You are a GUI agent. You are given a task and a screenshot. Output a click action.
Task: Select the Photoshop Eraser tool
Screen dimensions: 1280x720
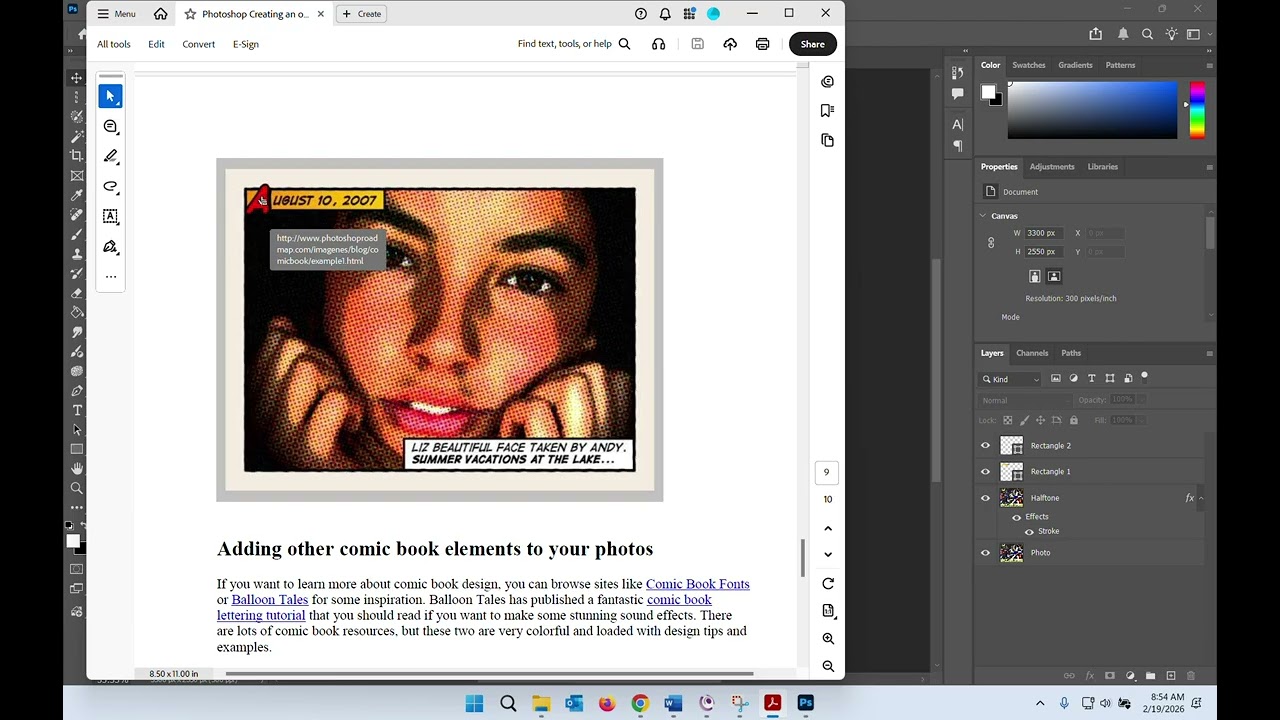pos(77,293)
